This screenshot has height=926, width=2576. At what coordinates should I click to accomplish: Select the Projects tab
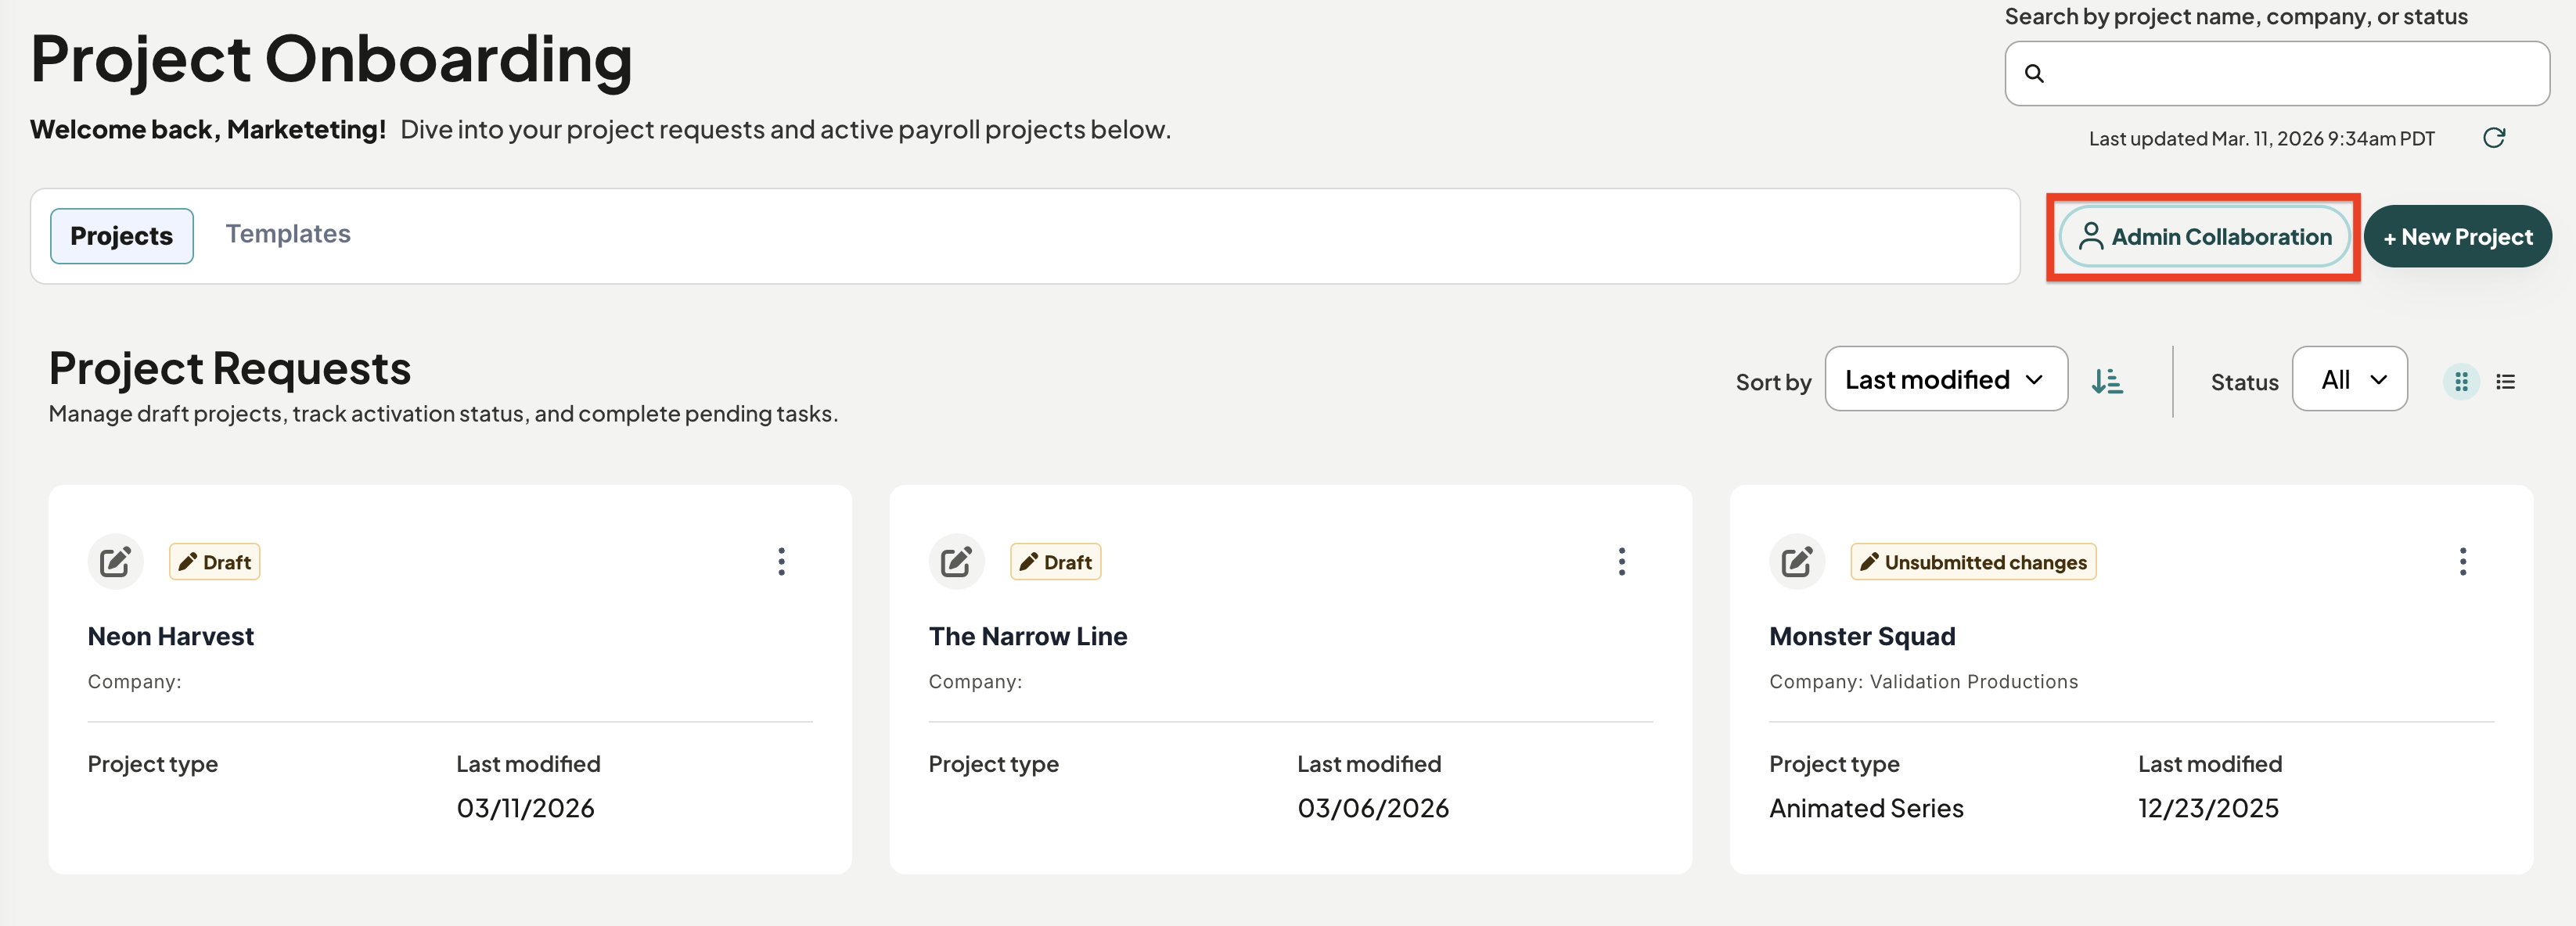coord(122,236)
